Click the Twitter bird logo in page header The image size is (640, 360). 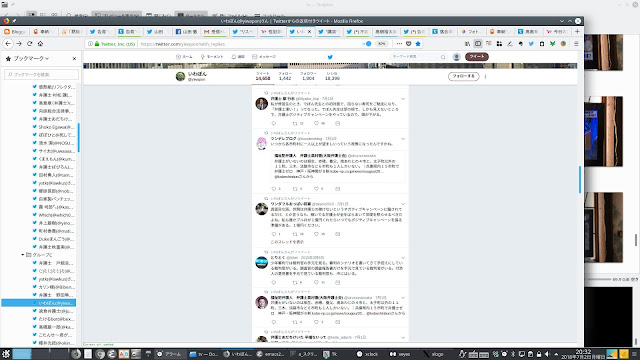pos(330,57)
